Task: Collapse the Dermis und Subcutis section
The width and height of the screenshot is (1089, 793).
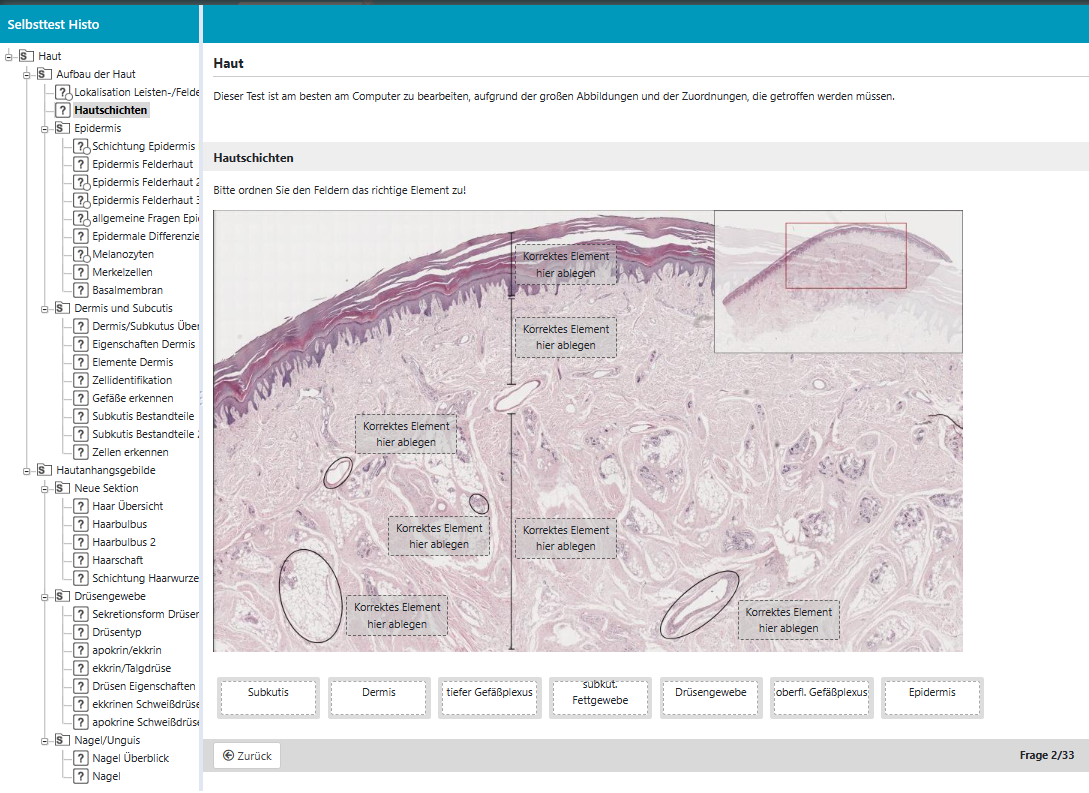Action: coord(45,308)
